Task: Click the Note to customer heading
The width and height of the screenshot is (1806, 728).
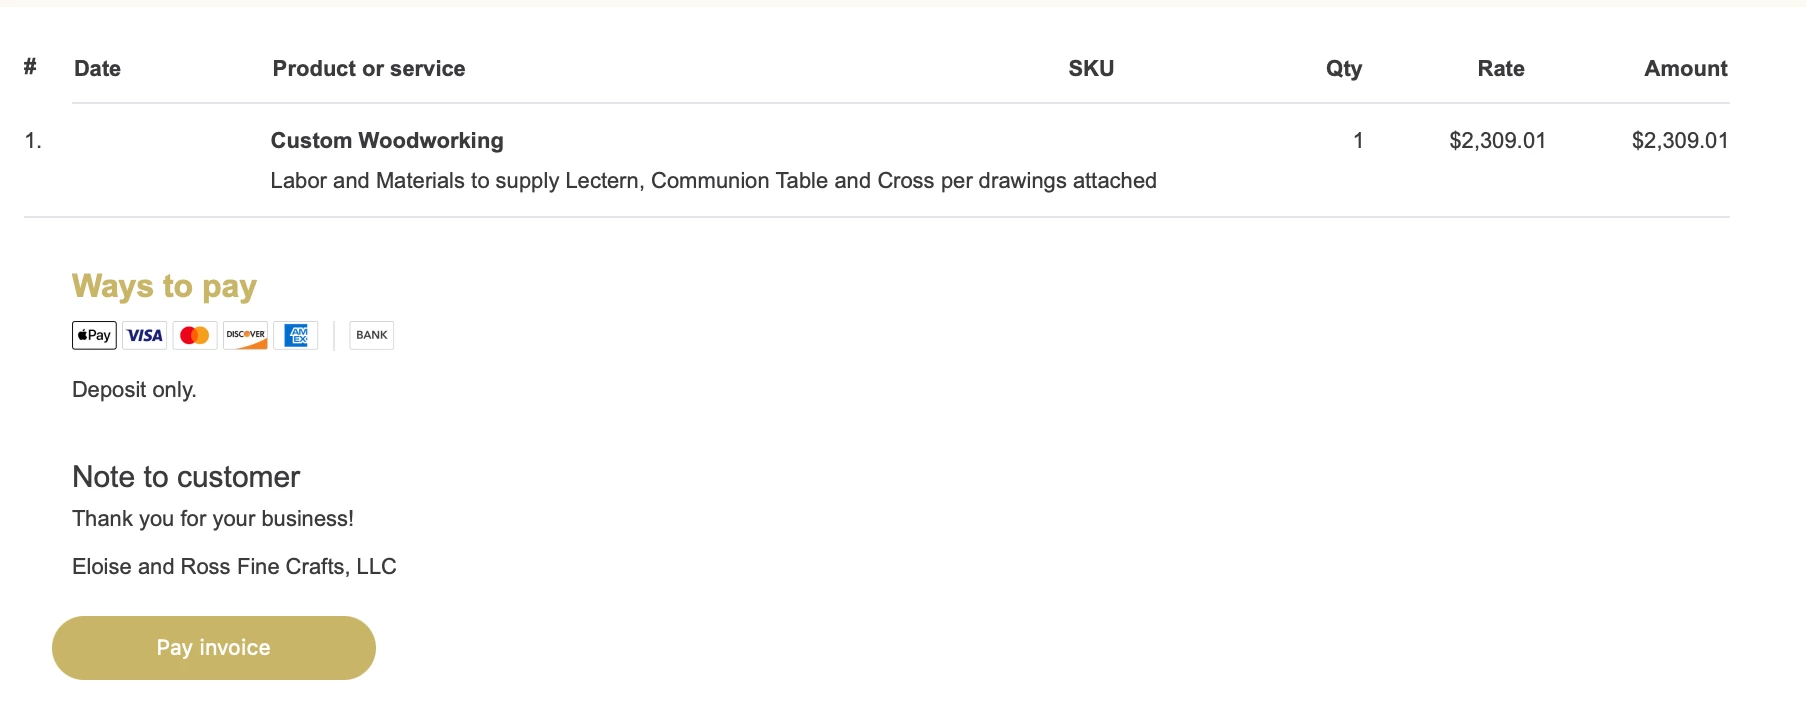Action: [186, 477]
